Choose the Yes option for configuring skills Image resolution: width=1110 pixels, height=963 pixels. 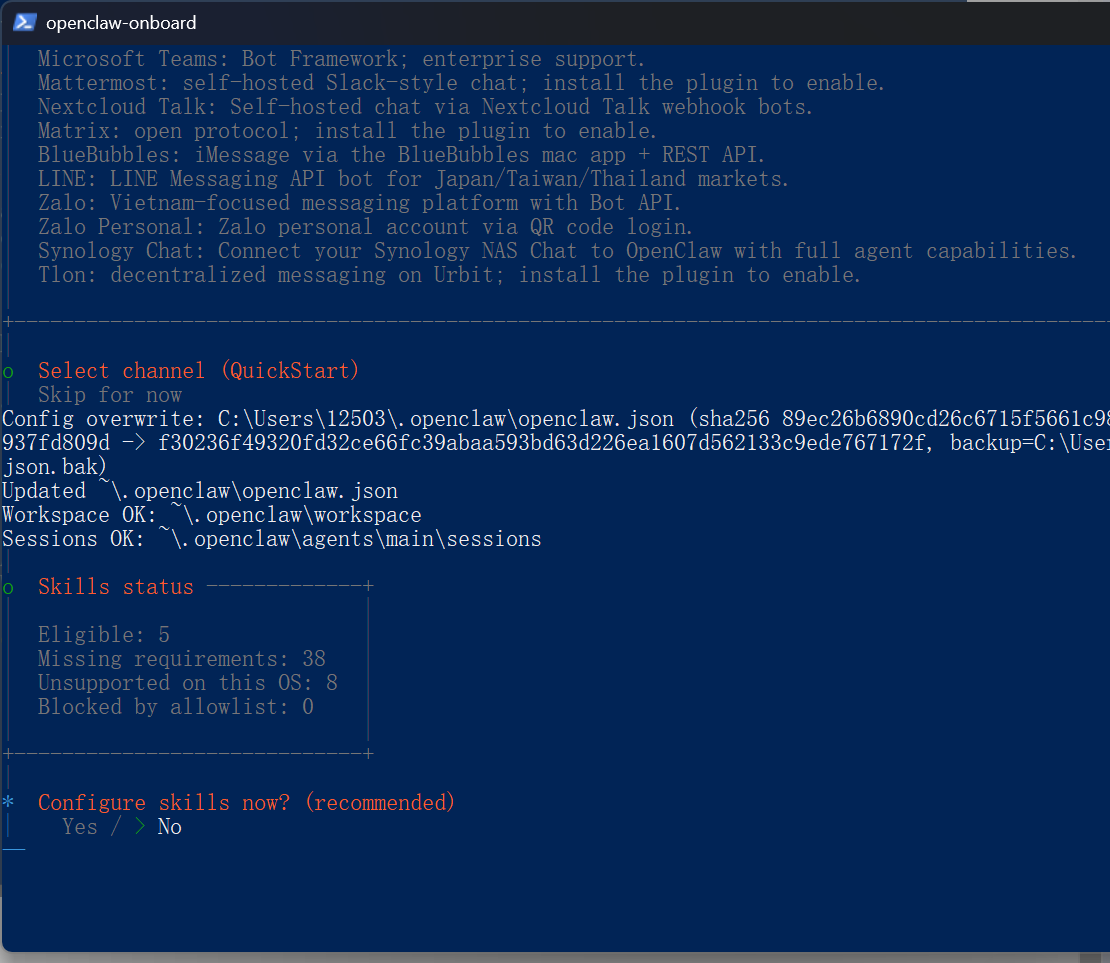click(x=80, y=827)
